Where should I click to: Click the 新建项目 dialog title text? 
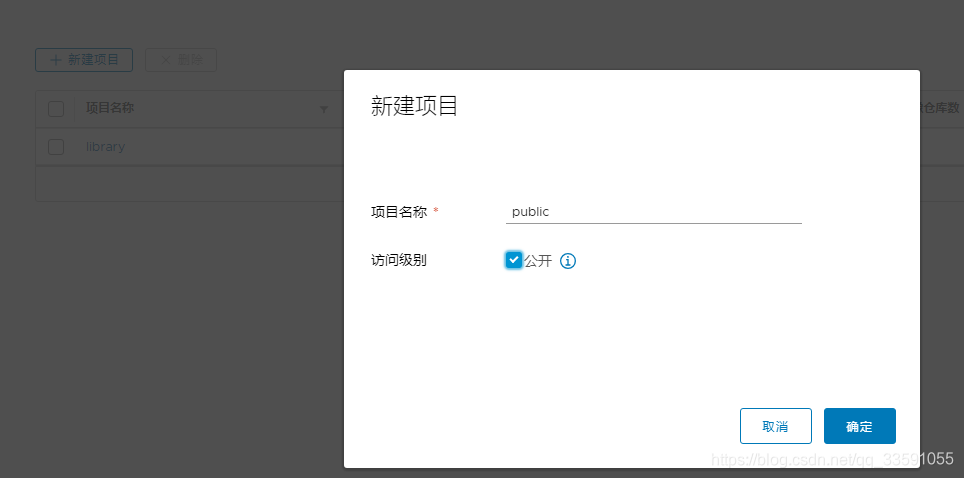tap(414, 106)
